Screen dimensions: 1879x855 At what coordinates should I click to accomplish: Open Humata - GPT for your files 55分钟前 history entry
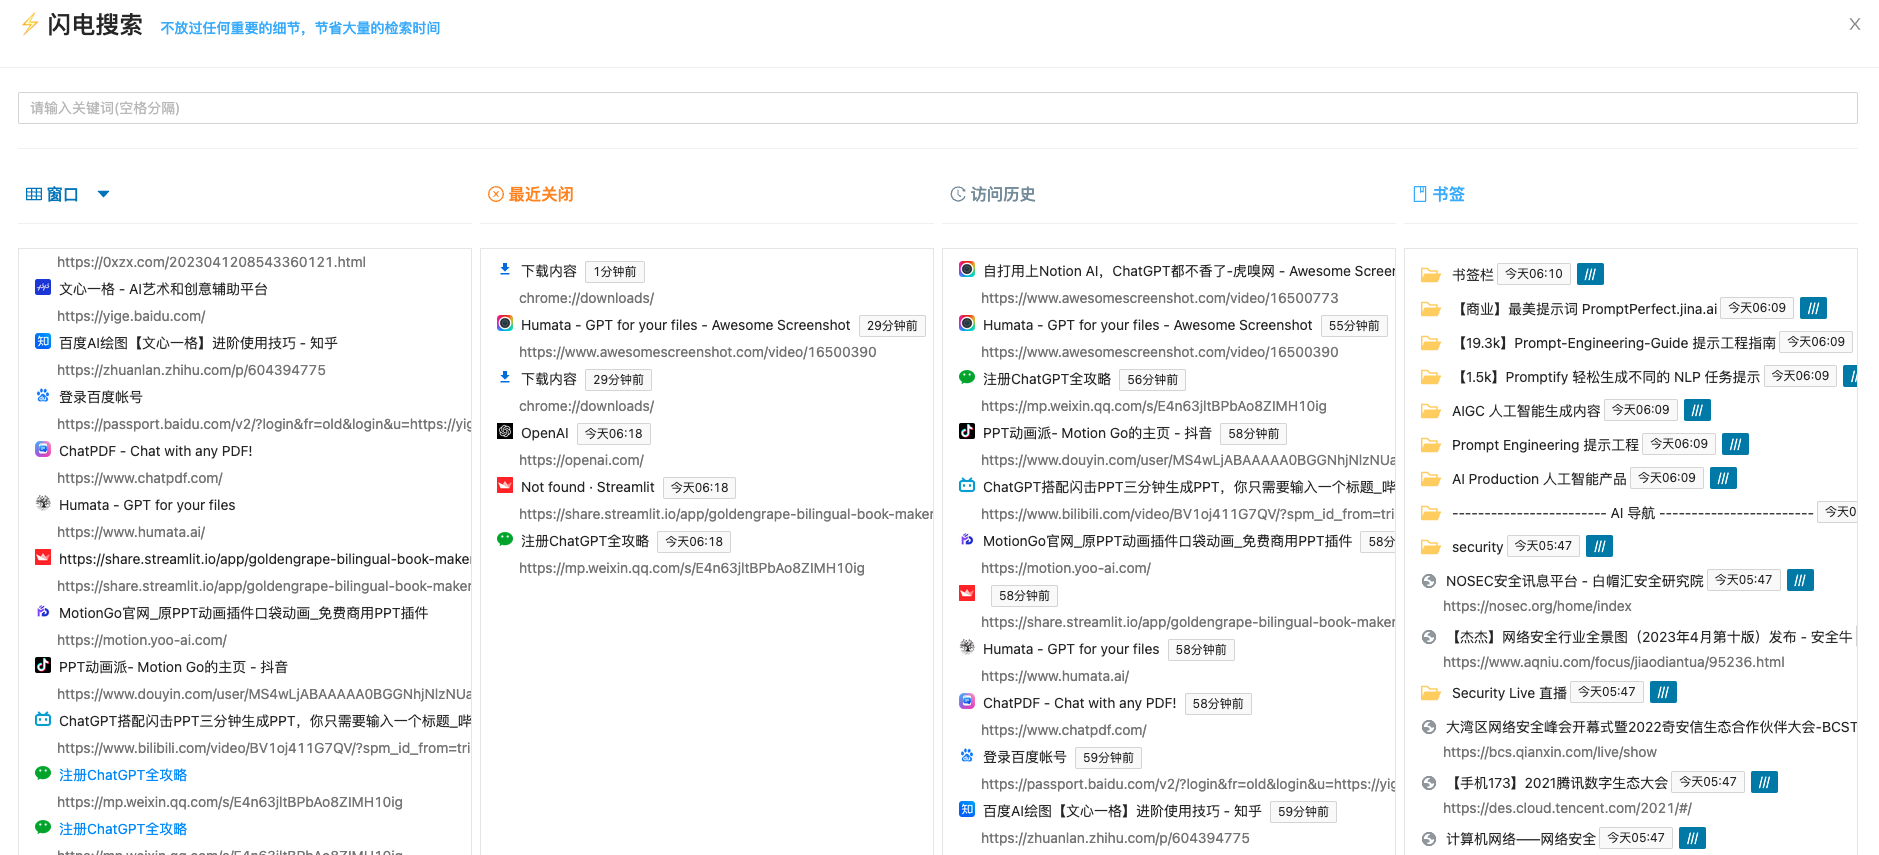point(1147,325)
